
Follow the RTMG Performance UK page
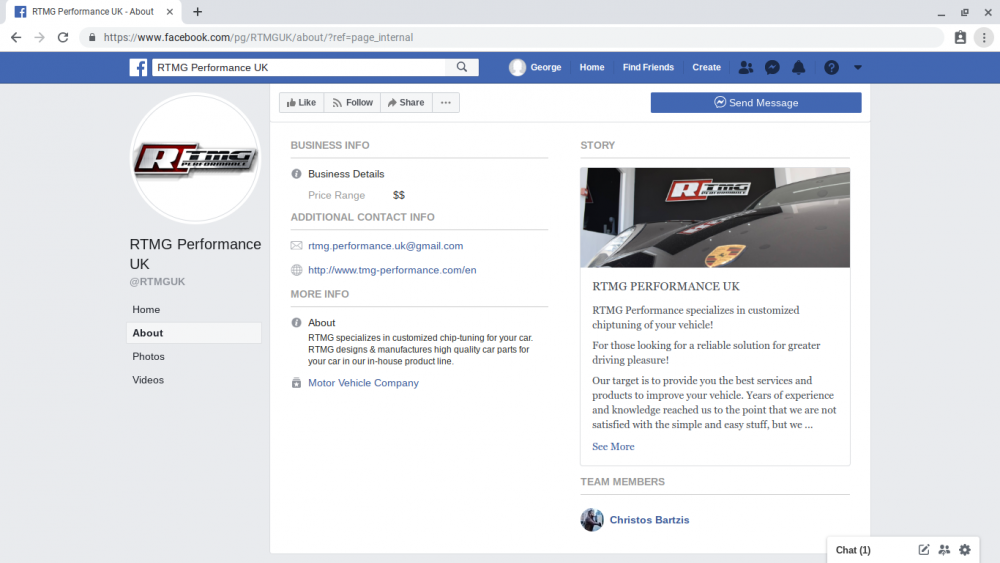(352, 102)
